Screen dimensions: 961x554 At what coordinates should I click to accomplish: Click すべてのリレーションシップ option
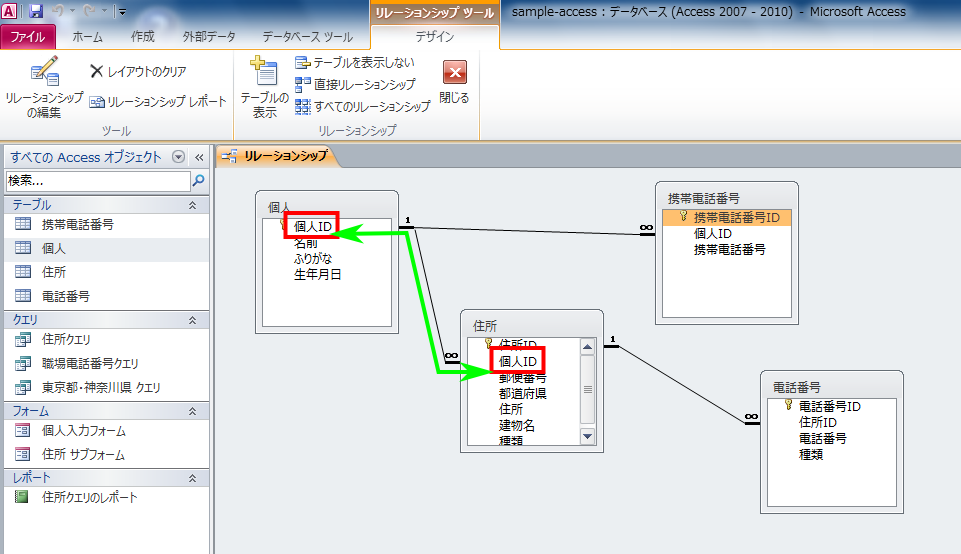(363, 107)
